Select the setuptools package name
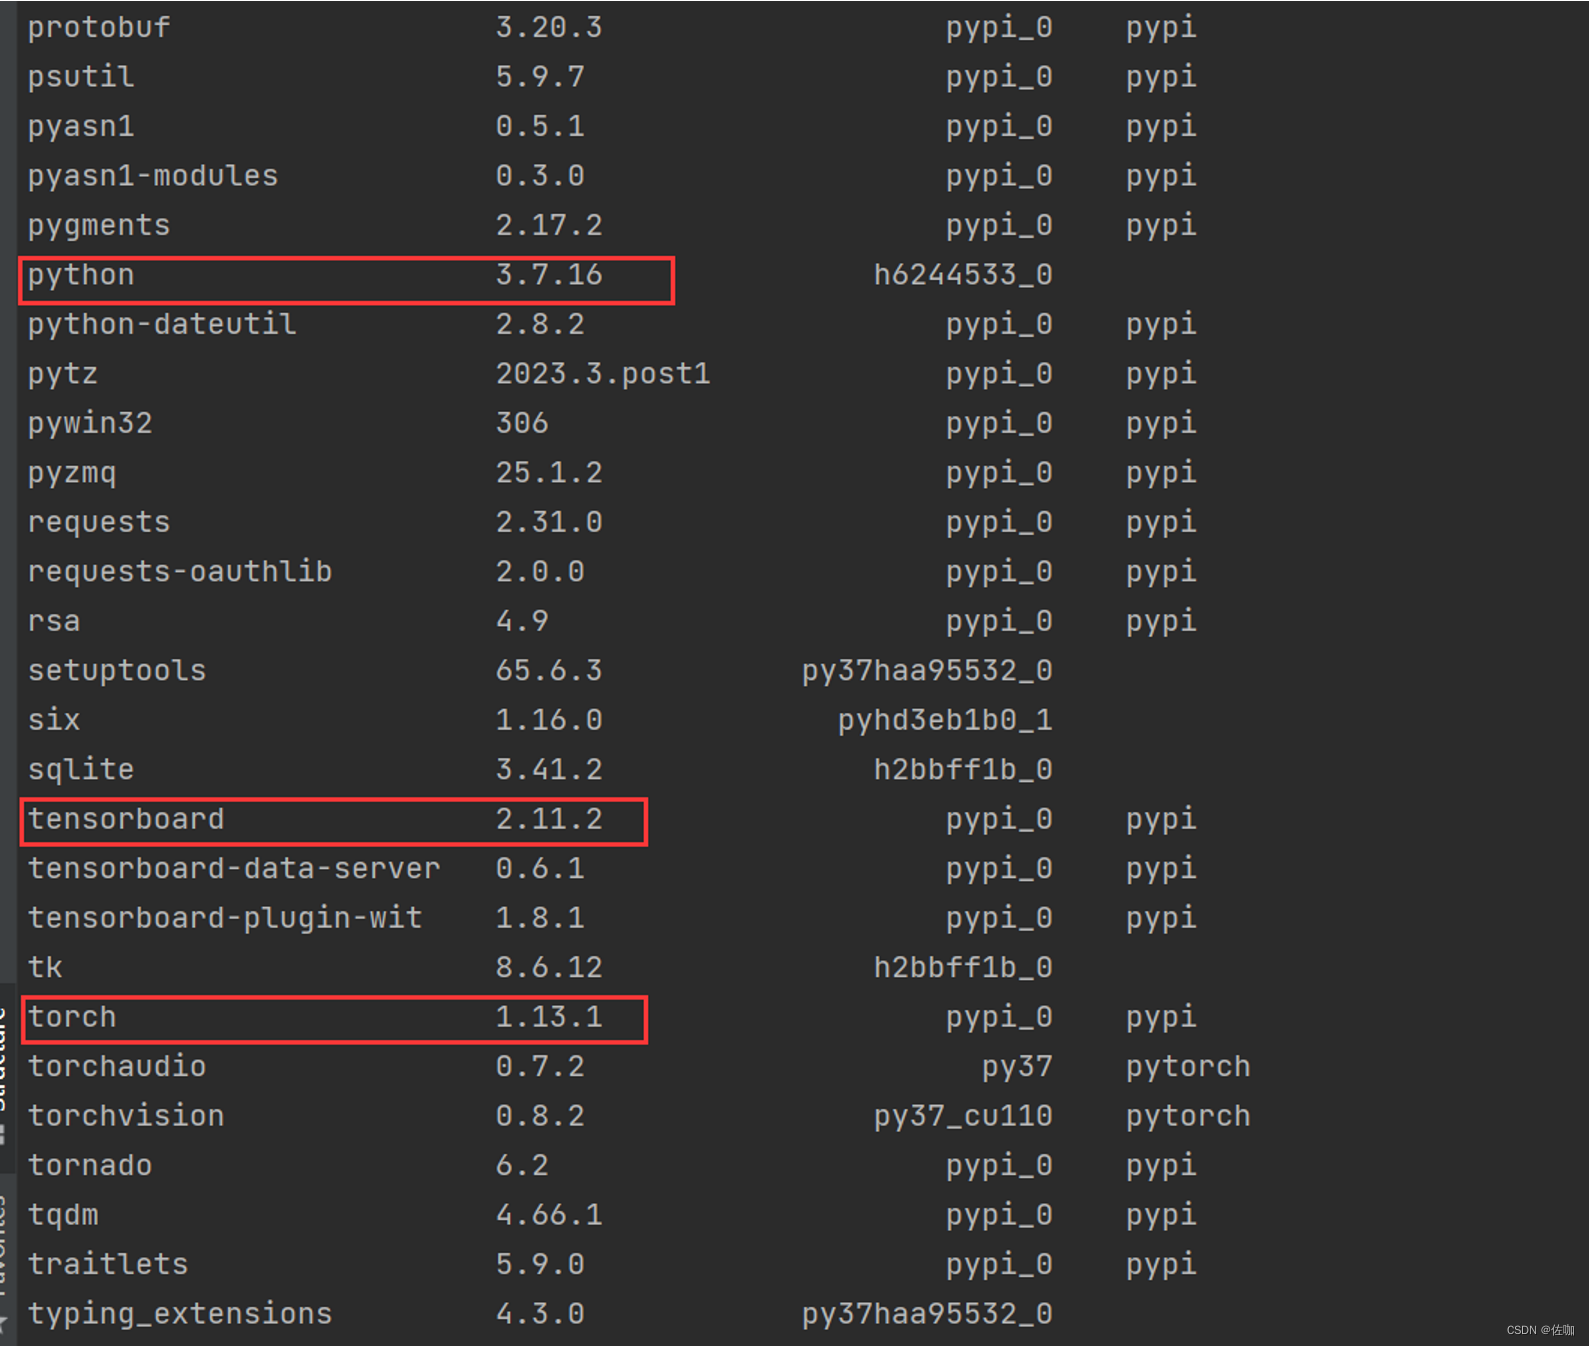 (x=116, y=671)
